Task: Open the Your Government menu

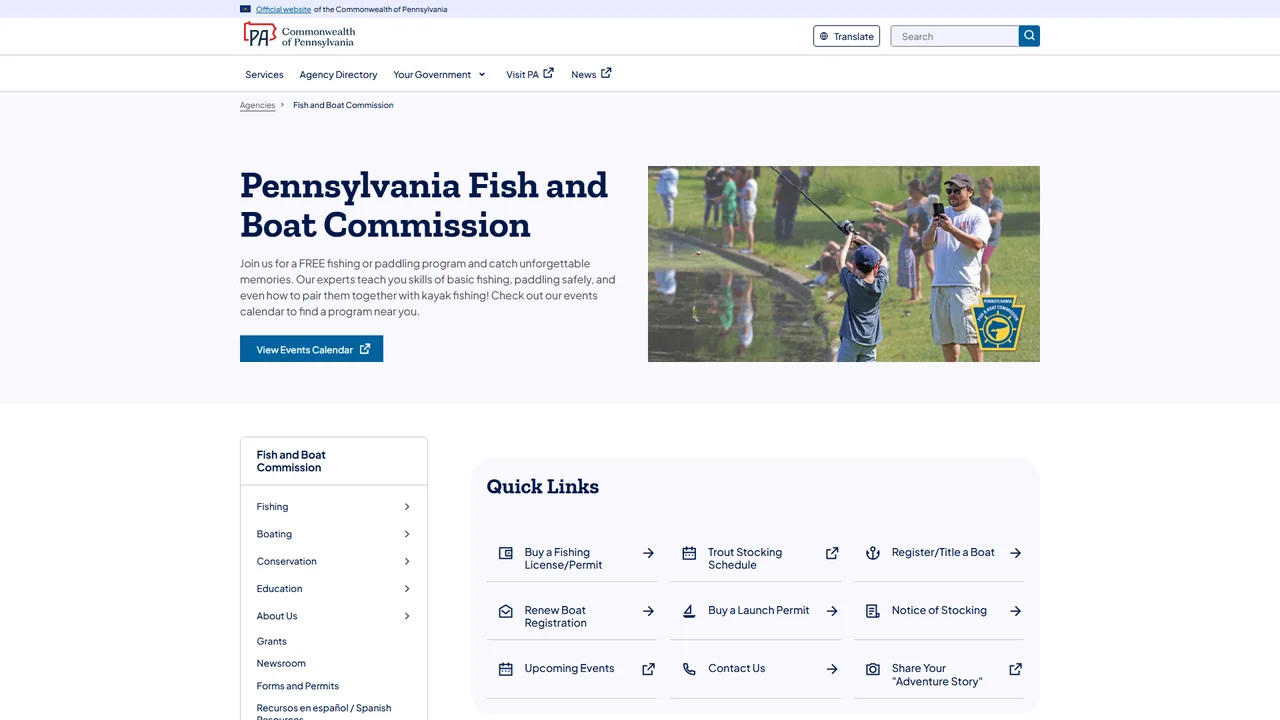Action: (x=432, y=75)
